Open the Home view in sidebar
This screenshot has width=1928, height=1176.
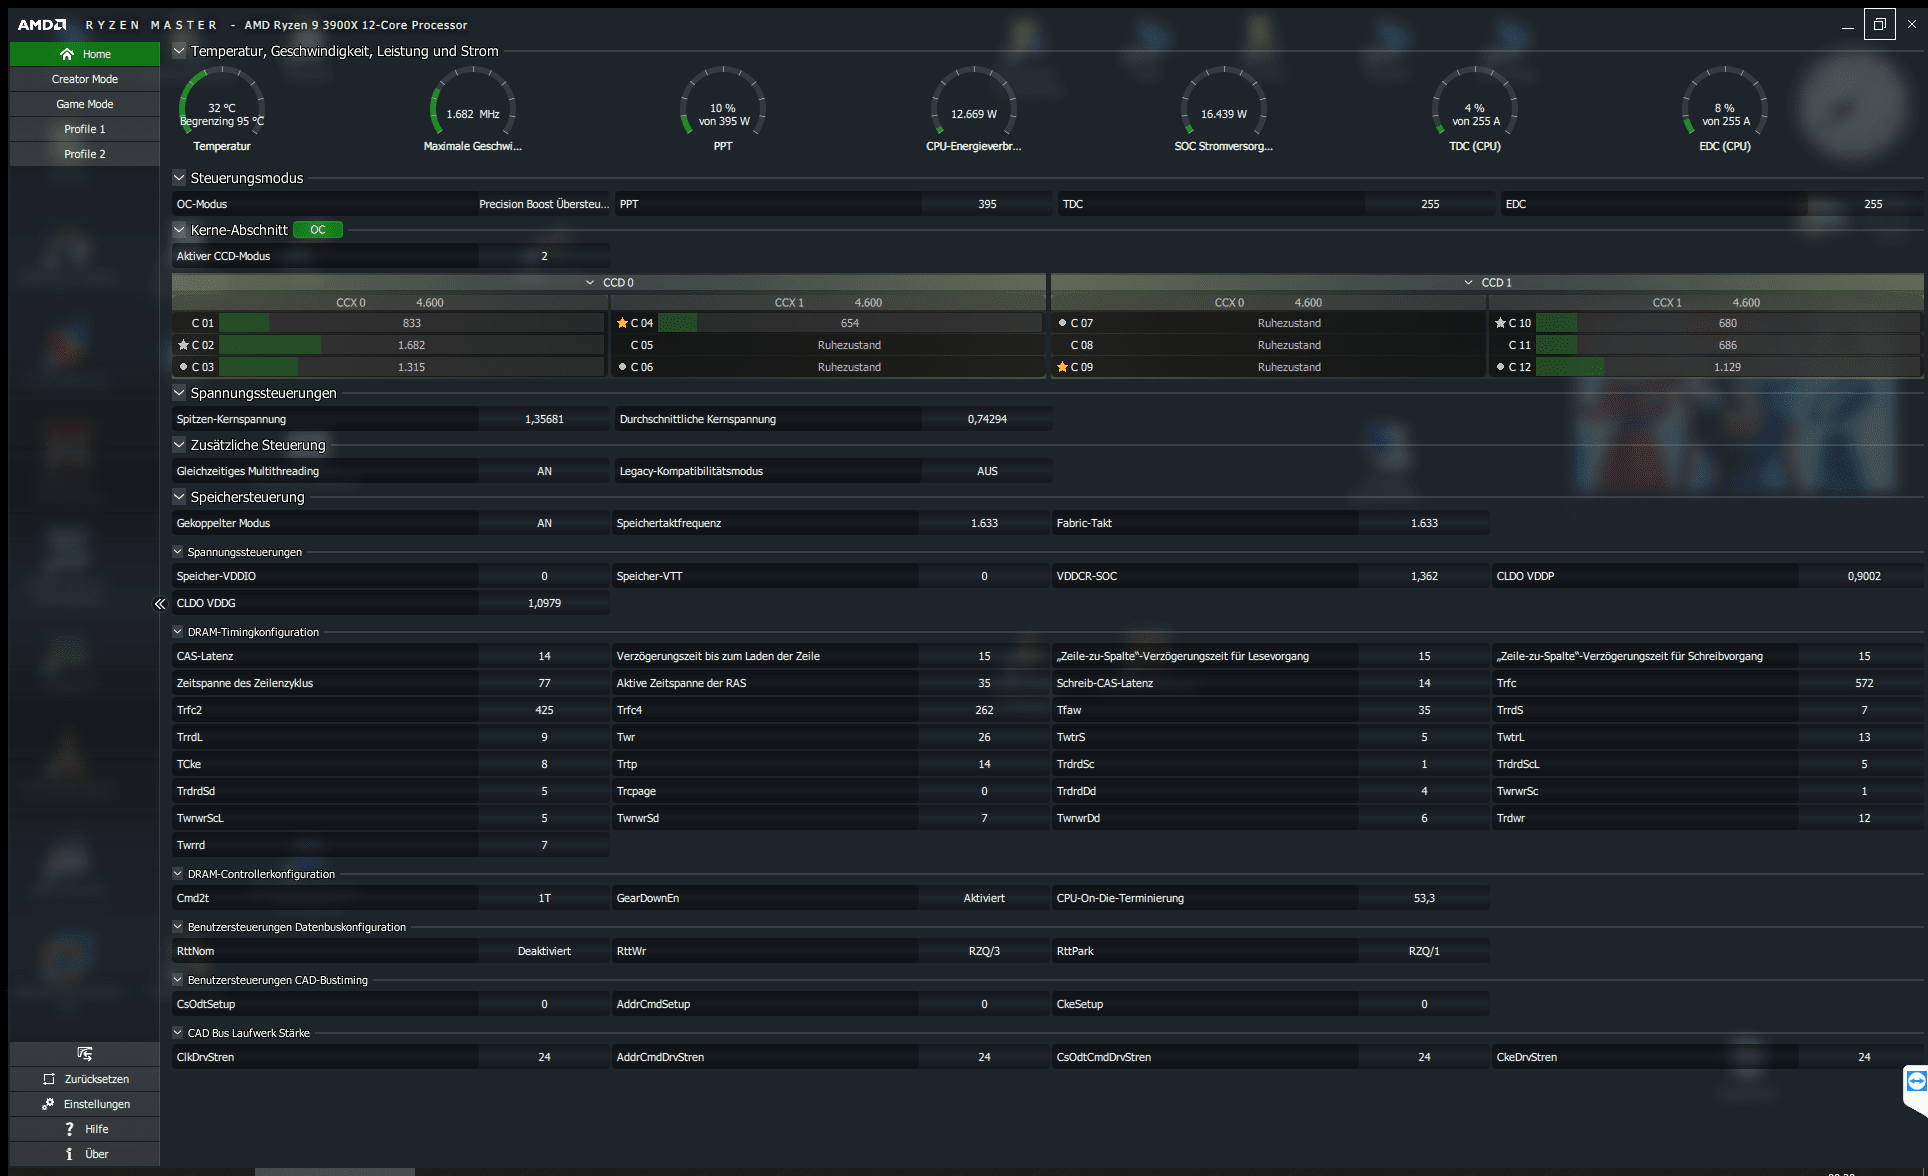tap(85, 54)
